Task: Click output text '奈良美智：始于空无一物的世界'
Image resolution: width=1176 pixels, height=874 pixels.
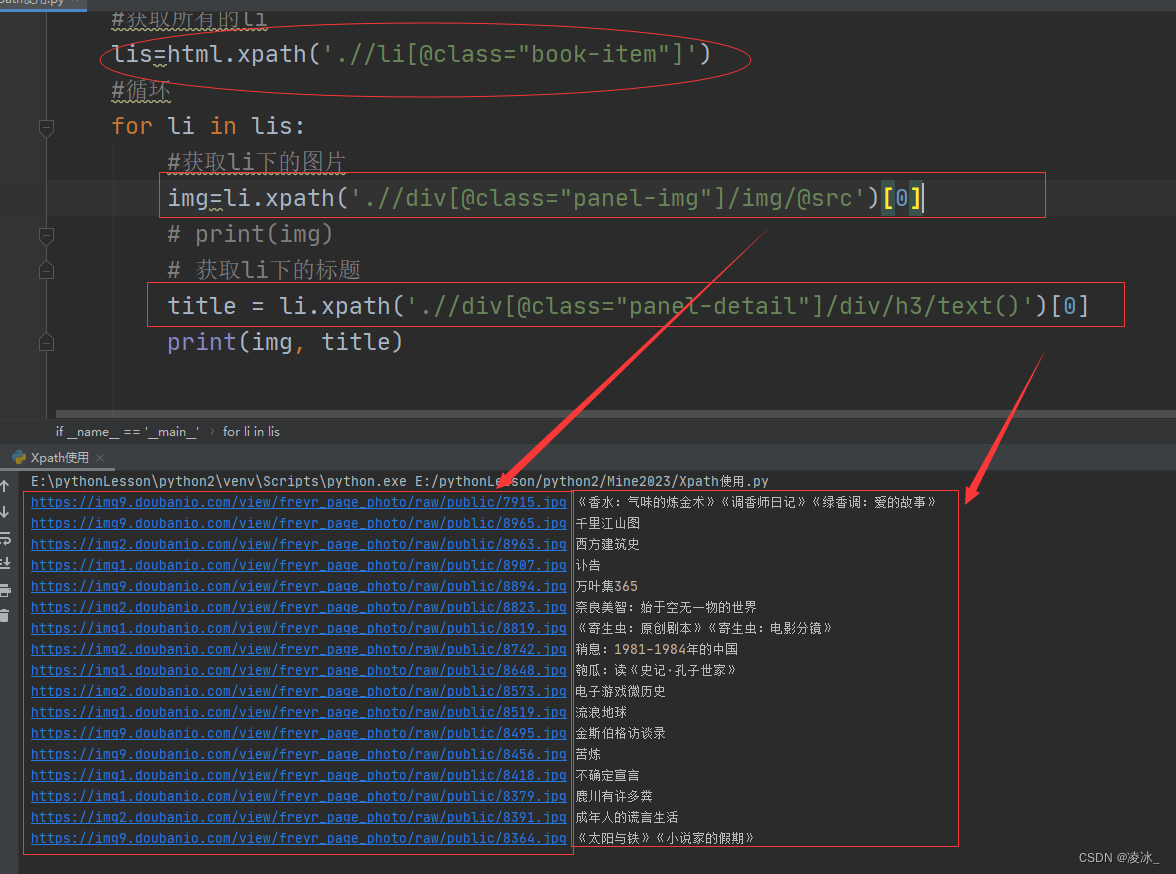Action: tap(666, 607)
